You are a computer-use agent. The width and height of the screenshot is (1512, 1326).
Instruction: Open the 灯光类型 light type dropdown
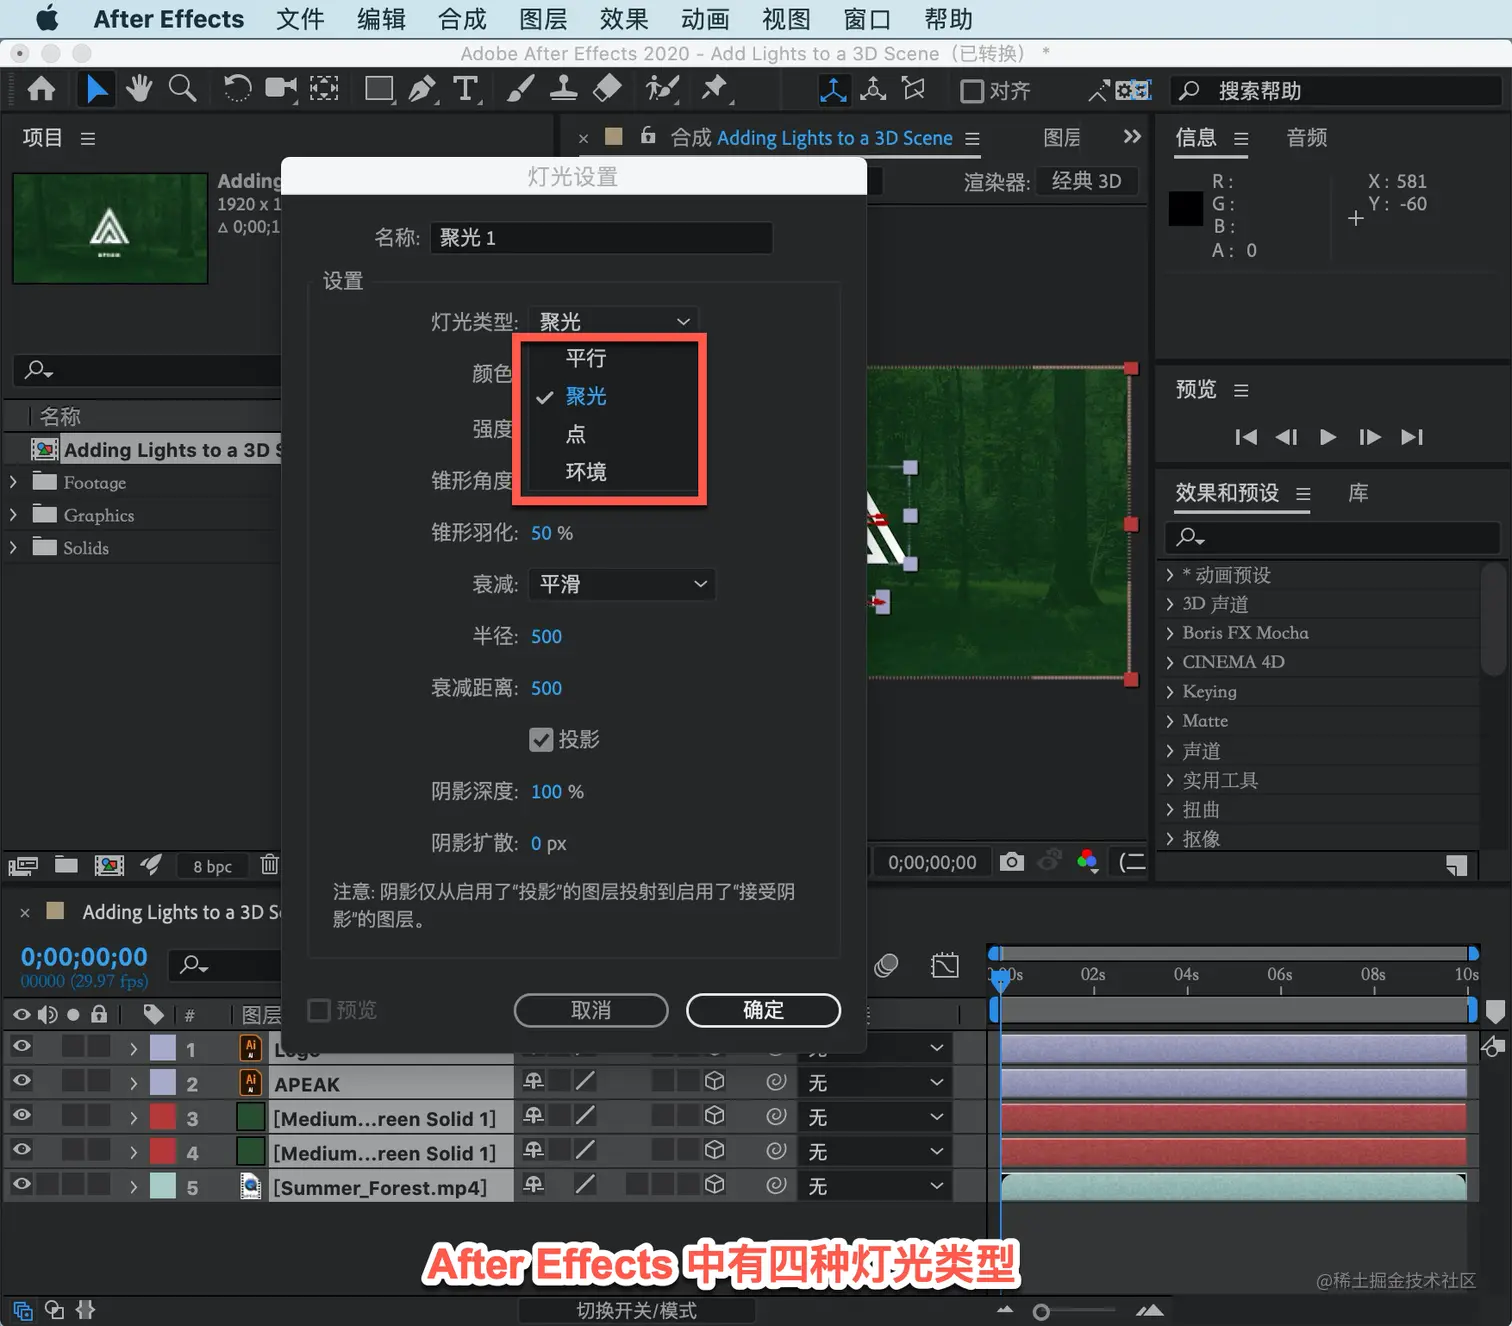pos(614,321)
